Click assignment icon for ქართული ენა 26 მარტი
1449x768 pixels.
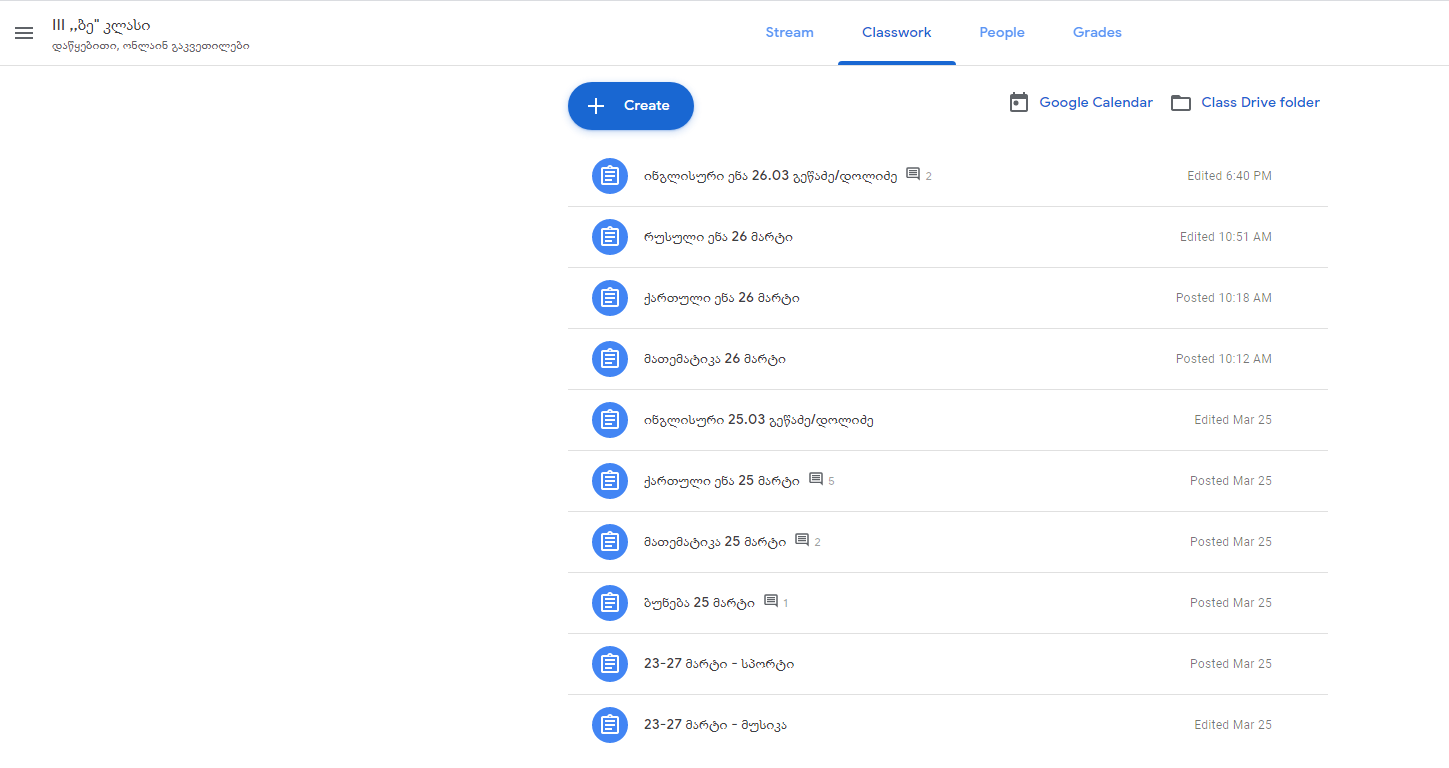(x=610, y=298)
